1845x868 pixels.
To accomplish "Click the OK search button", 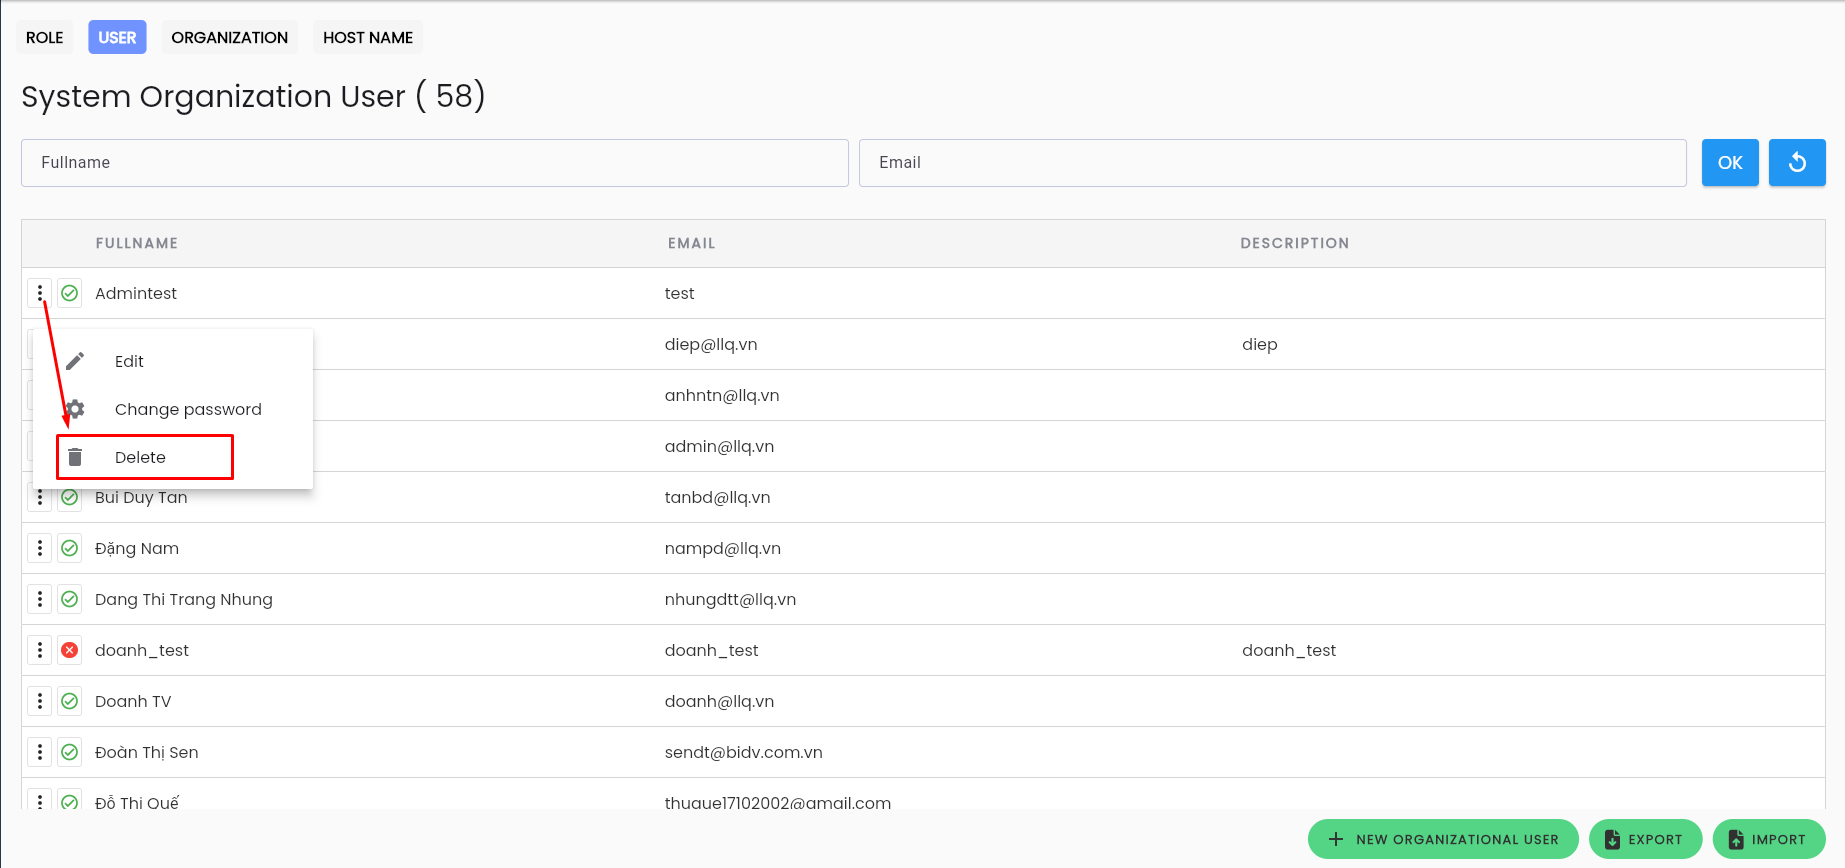I will [x=1730, y=162].
